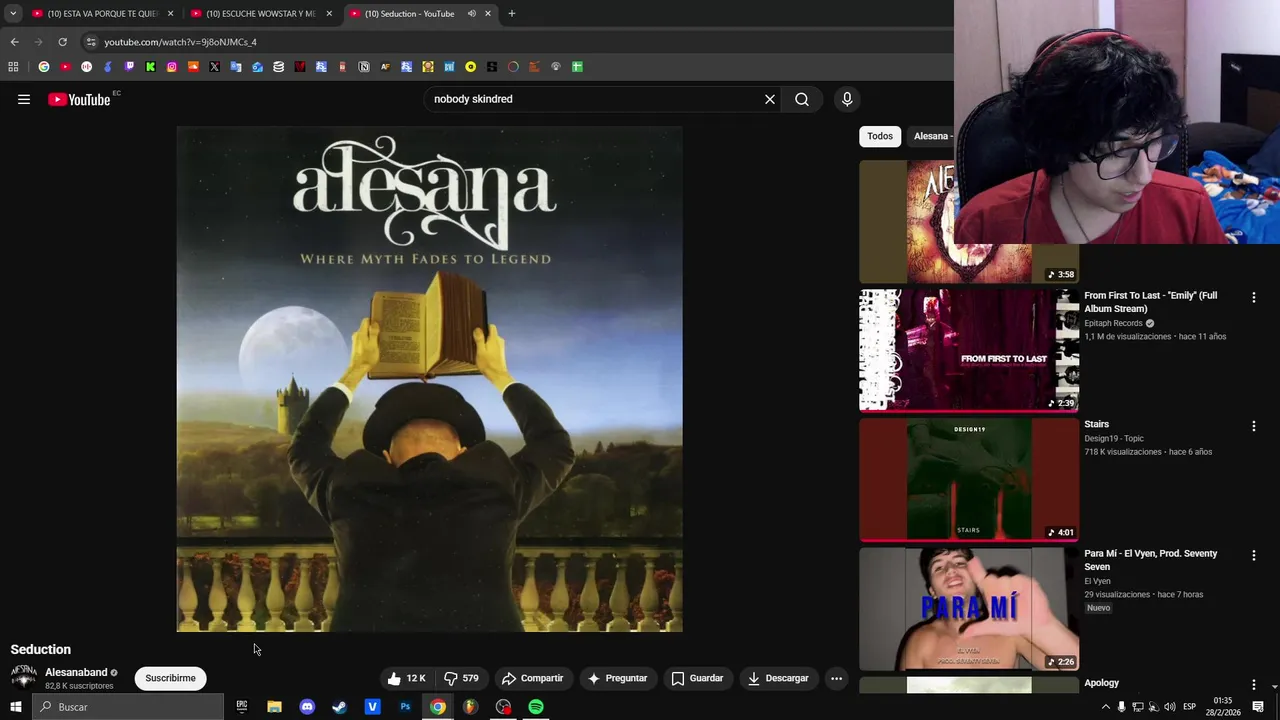Open Windows Start menu
This screenshot has width=1280, height=720.
(x=16, y=707)
